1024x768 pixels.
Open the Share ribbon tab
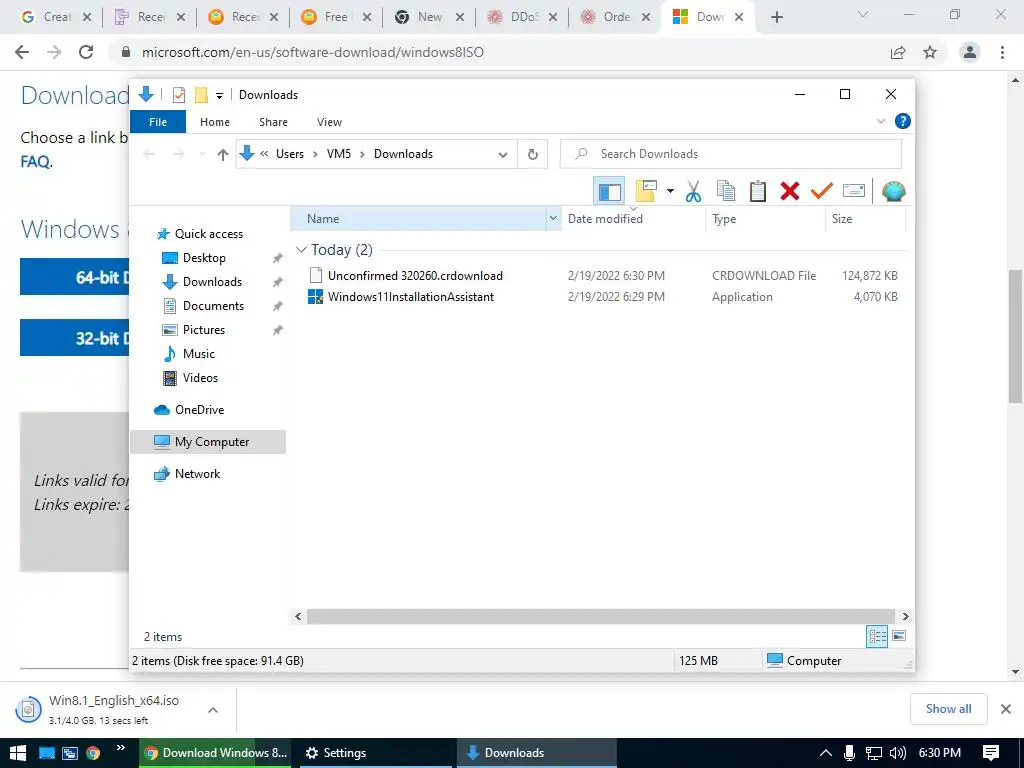273,122
